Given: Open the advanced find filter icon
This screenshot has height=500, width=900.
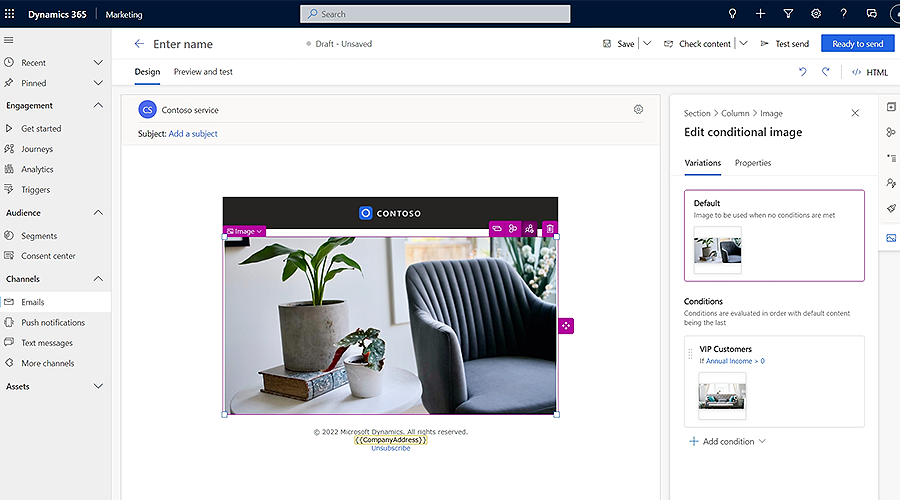Looking at the screenshot, I should click(788, 14).
